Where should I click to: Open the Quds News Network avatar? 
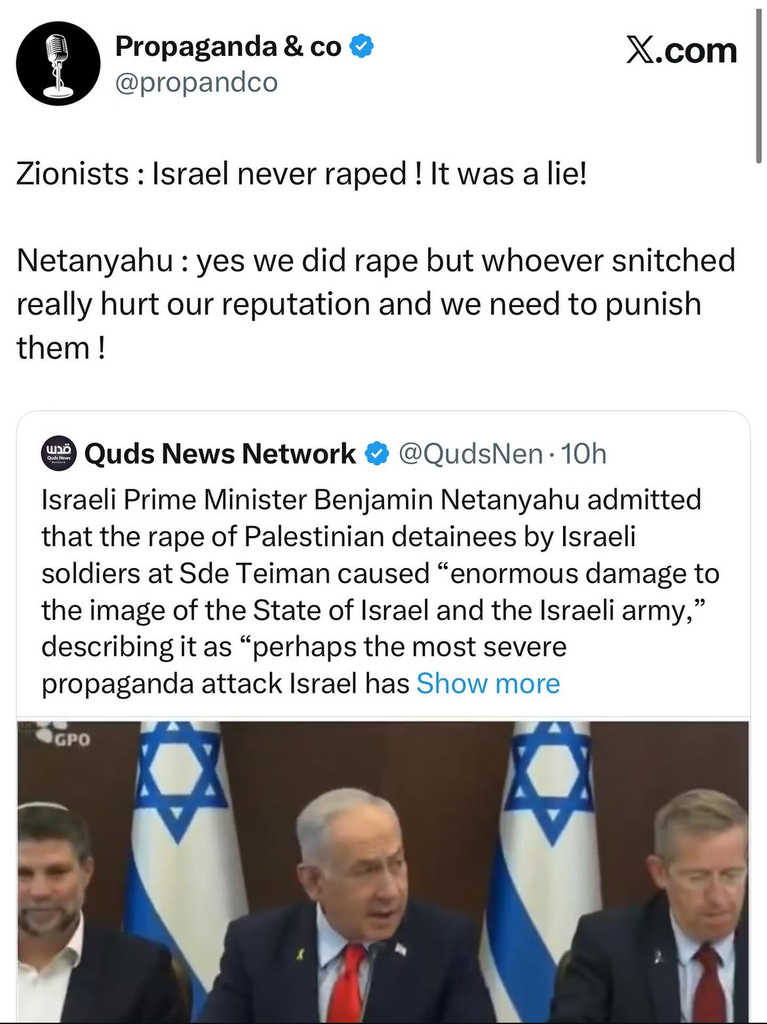(x=58, y=453)
